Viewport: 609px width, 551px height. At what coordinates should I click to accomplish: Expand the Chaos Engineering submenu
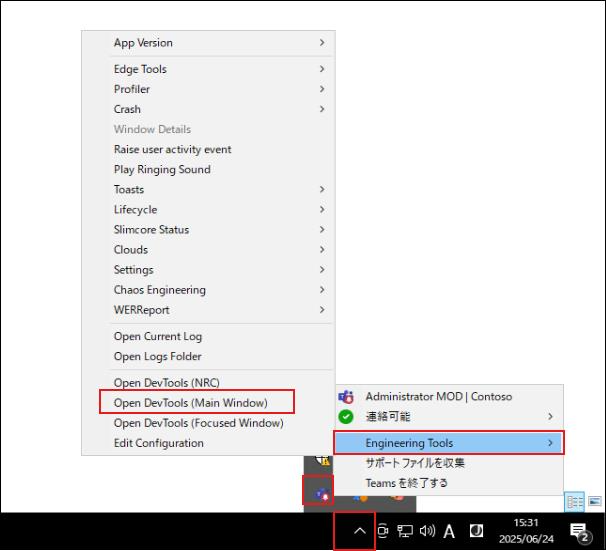click(x=209, y=290)
